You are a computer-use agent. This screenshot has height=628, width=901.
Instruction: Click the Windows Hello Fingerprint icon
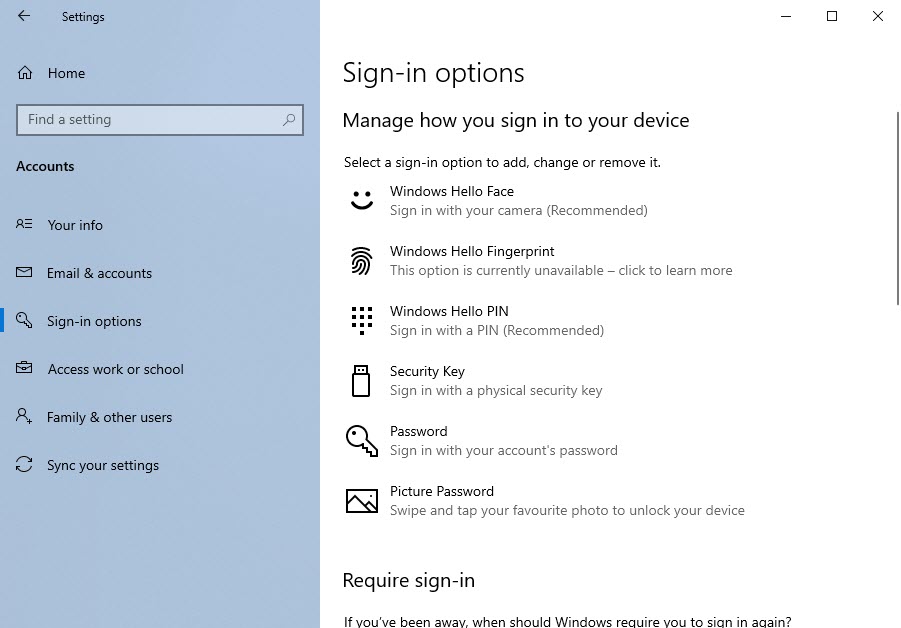click(361, 261)
